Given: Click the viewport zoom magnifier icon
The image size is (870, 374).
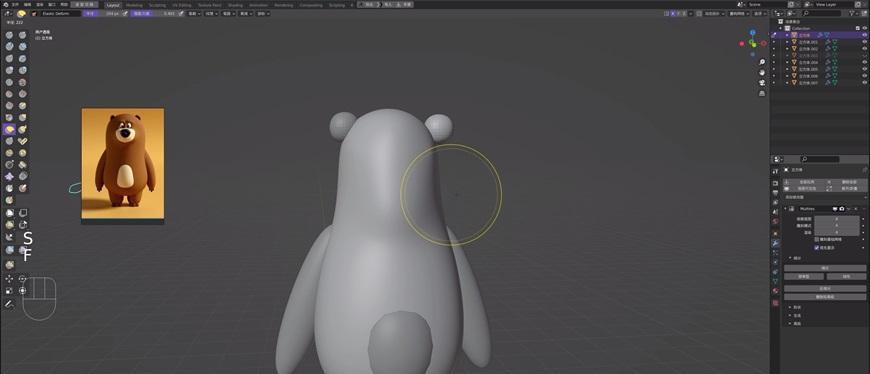Looking at the screenshot, I should (762, 62).
